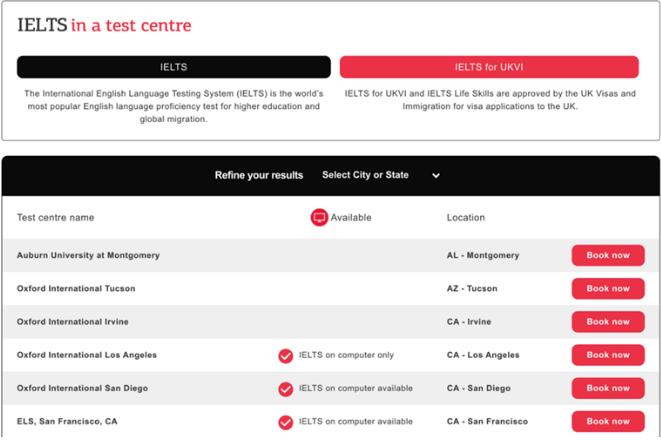Click the dropdown chevron arrow
This screenshot has height=440, width=661.
pos(436,176)
